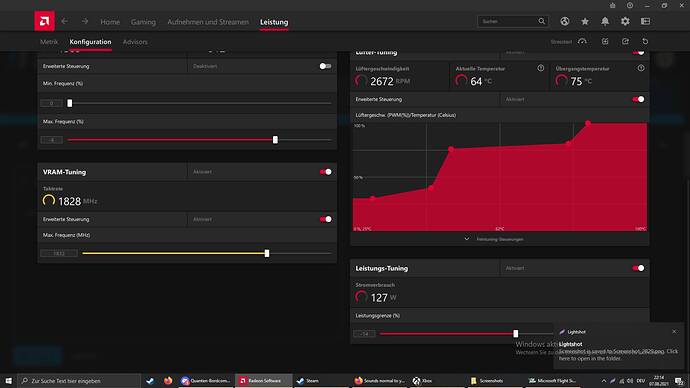Click the Min. Frequenz value box

click(x=51, y=103)
